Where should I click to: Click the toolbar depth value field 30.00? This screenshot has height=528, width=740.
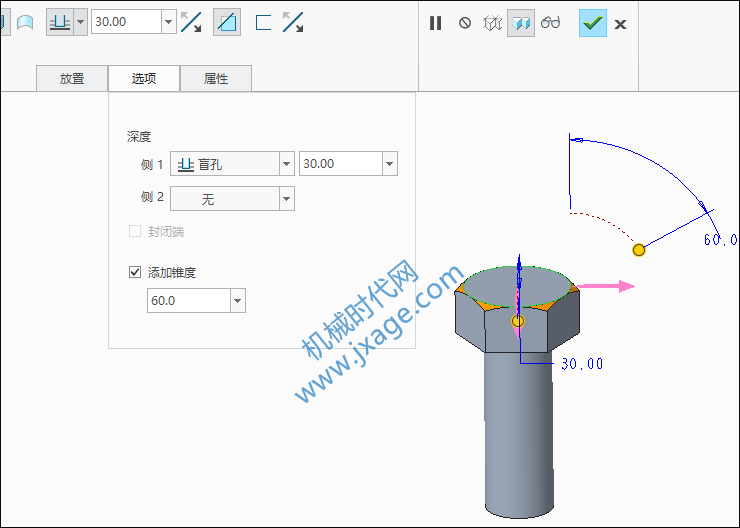126,22
